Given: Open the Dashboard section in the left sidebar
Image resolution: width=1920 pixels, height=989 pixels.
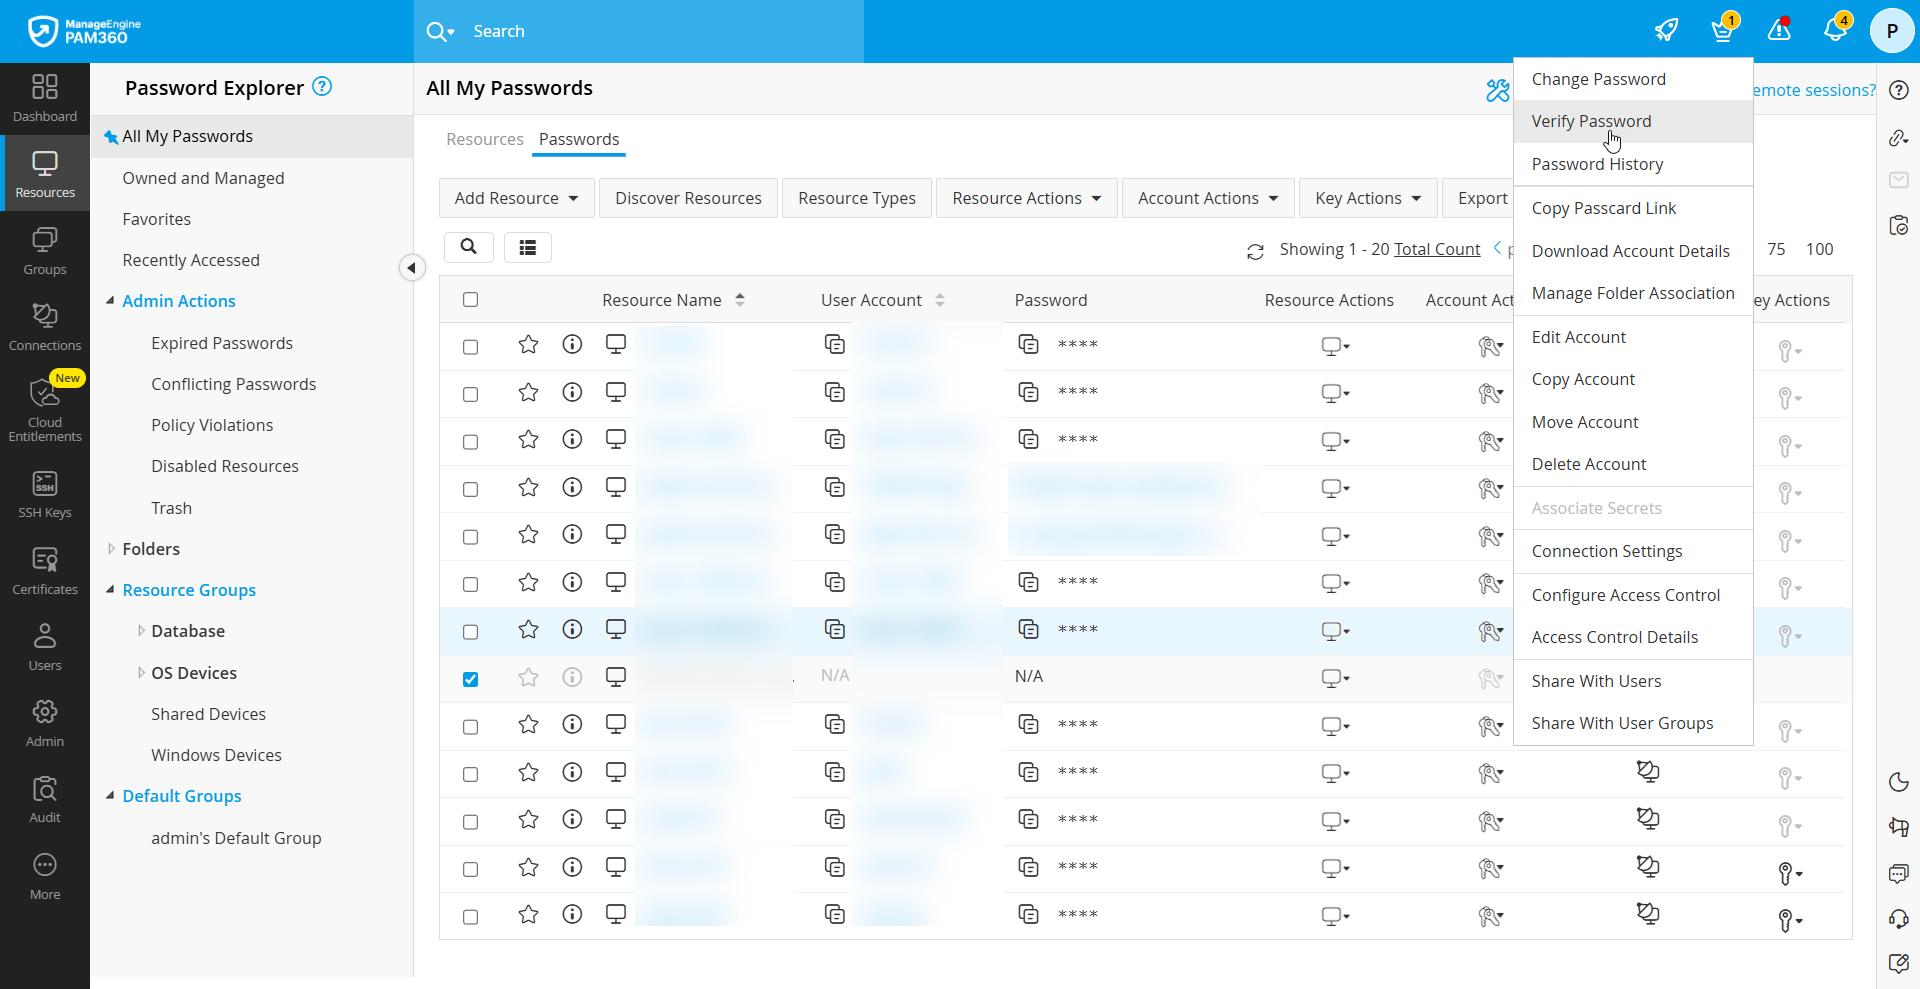Looking at the screenshot, I should coord(44,97).
